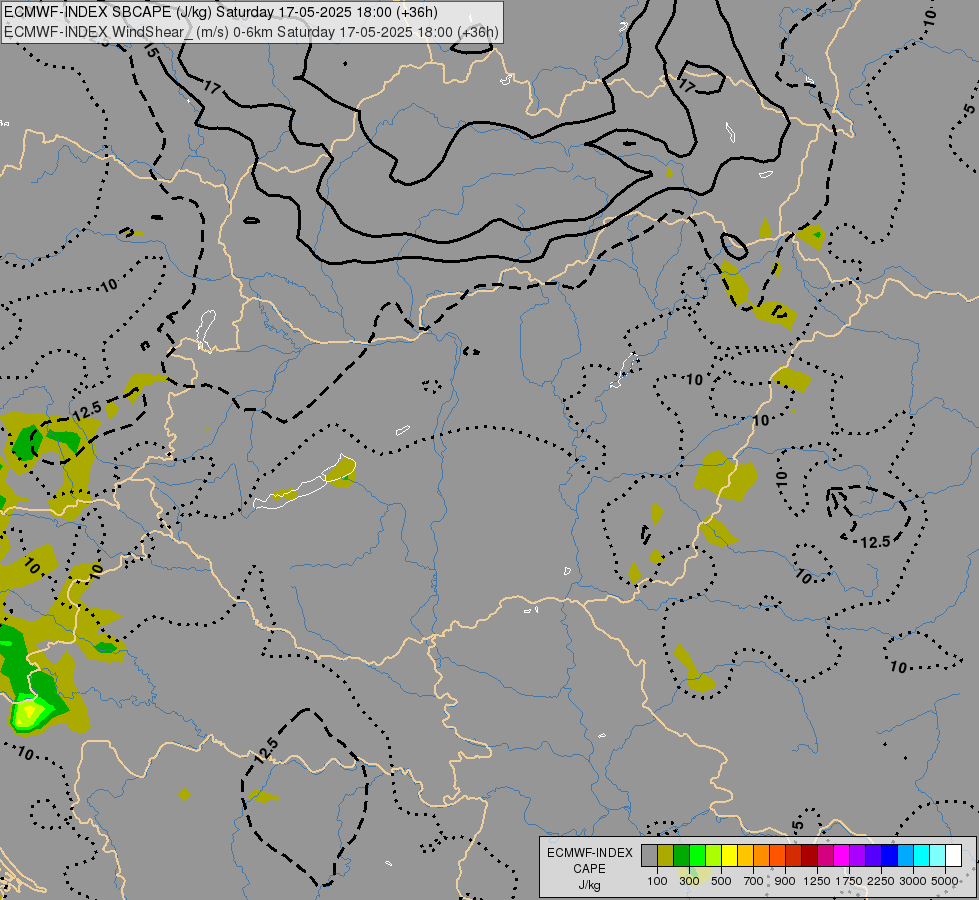
Task: Choose the pure blue legend swatch
Action: pyautogui.click(x=890, y=855)
